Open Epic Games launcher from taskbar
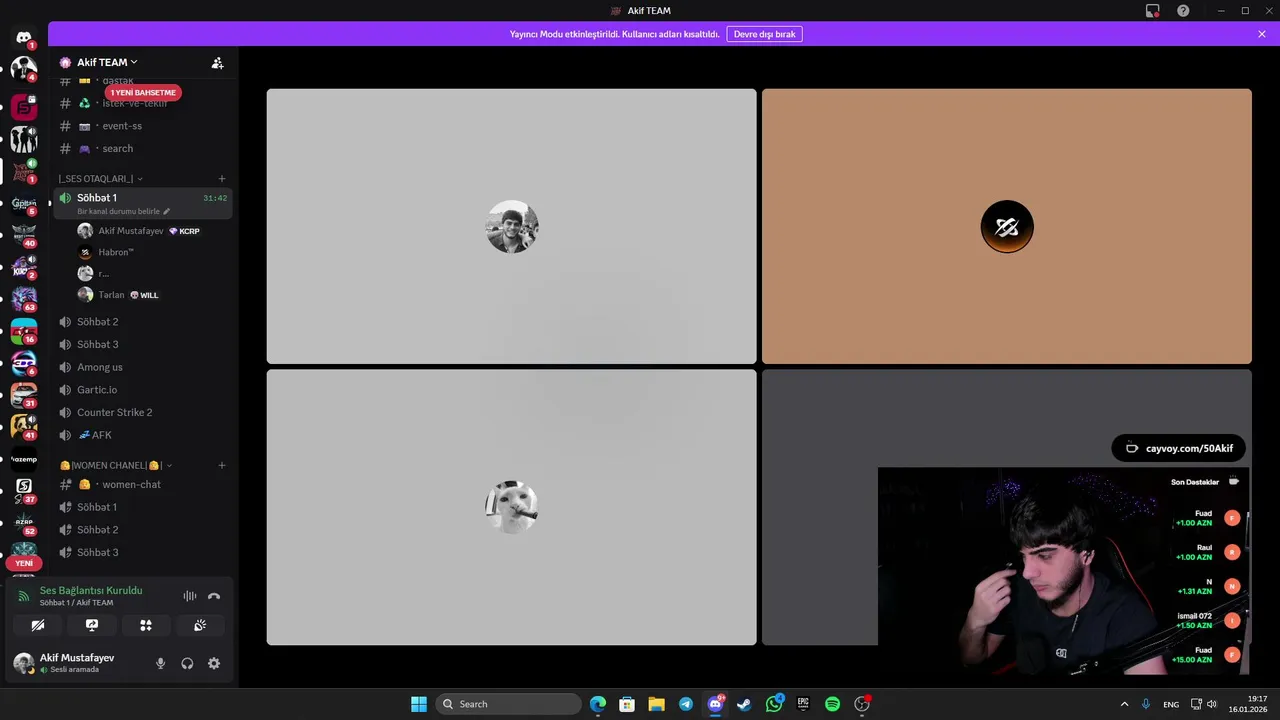This screenshot has width=1280, height=720. point(803,704)
